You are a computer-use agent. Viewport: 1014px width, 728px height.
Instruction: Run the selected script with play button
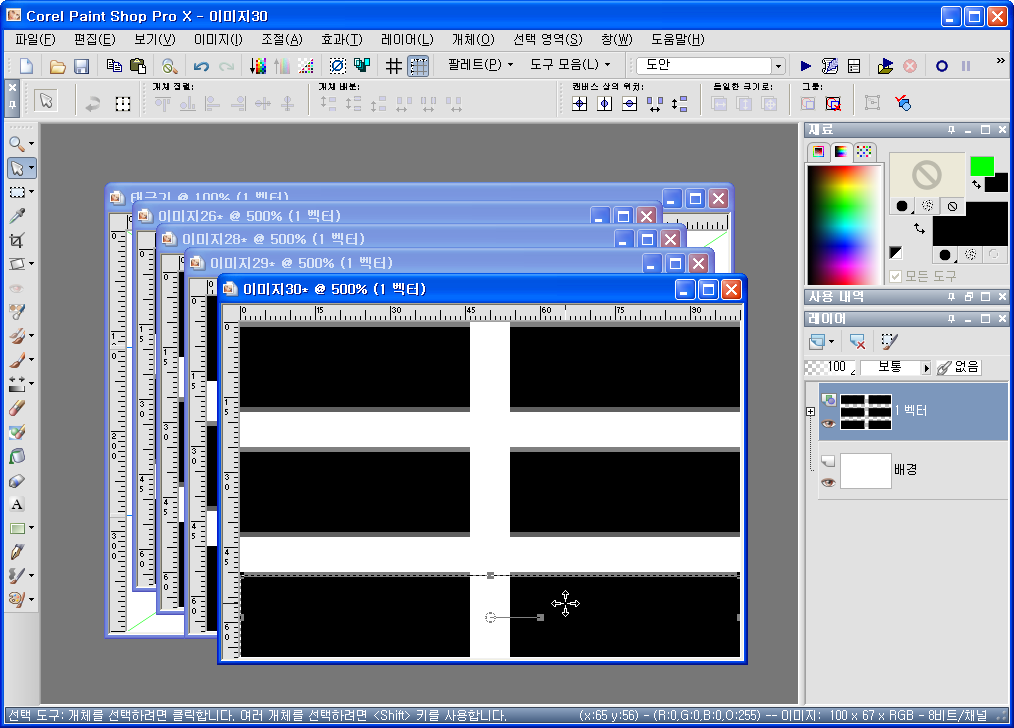tap(806, 66)
